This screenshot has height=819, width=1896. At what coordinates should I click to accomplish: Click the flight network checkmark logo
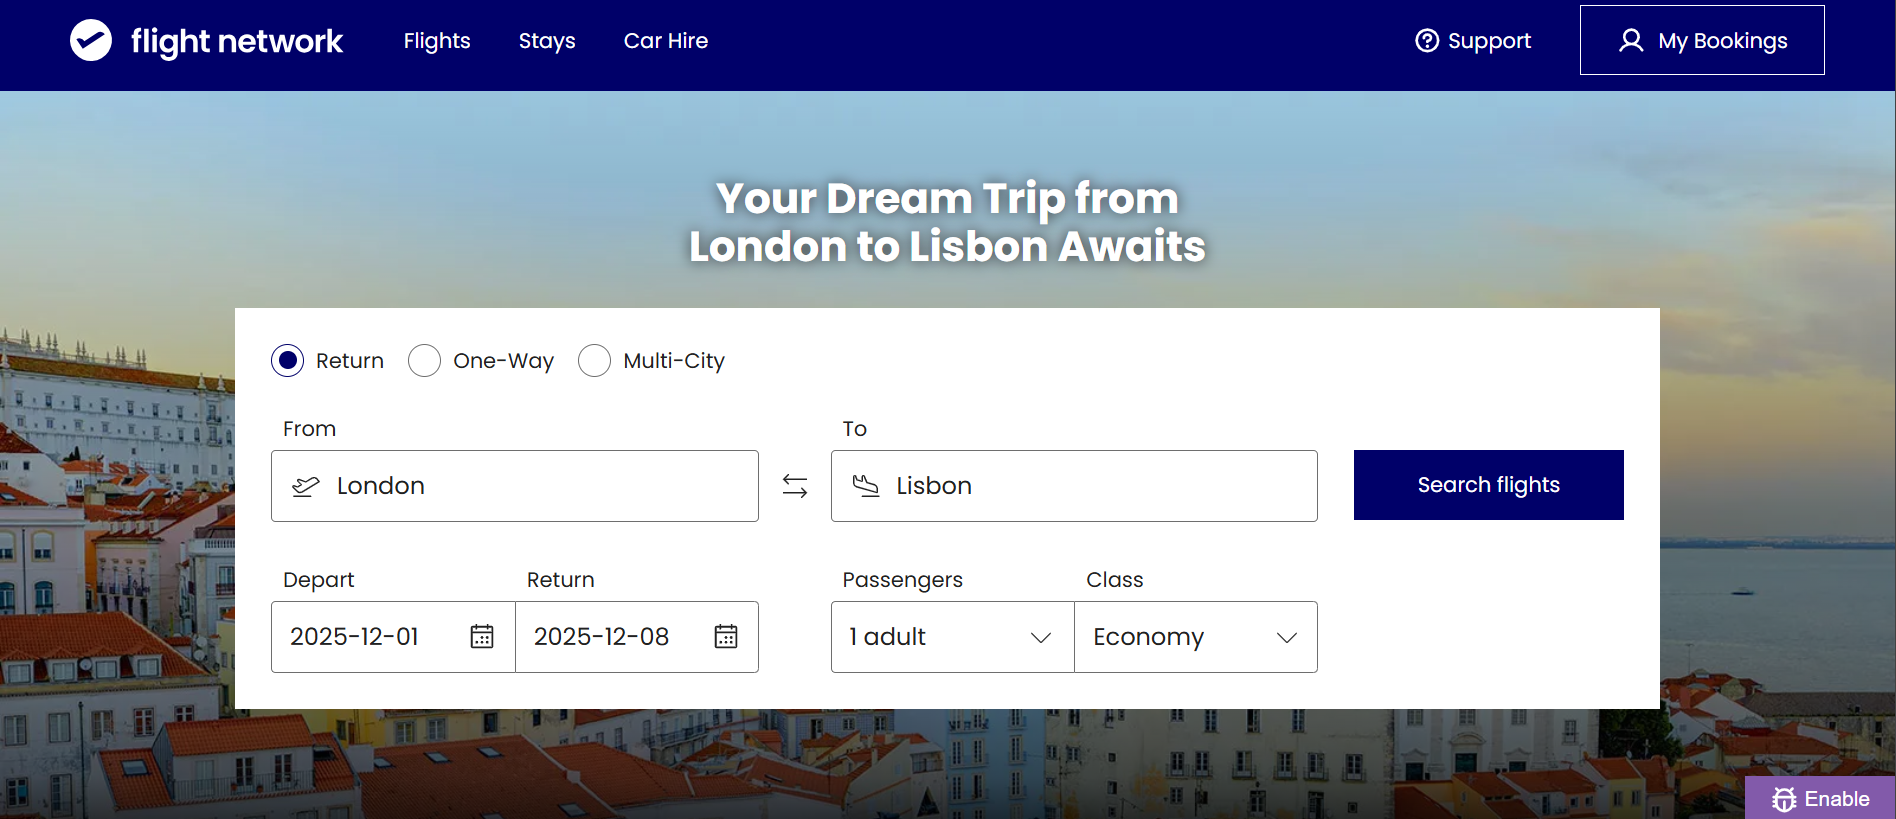(x=91, y=40)
